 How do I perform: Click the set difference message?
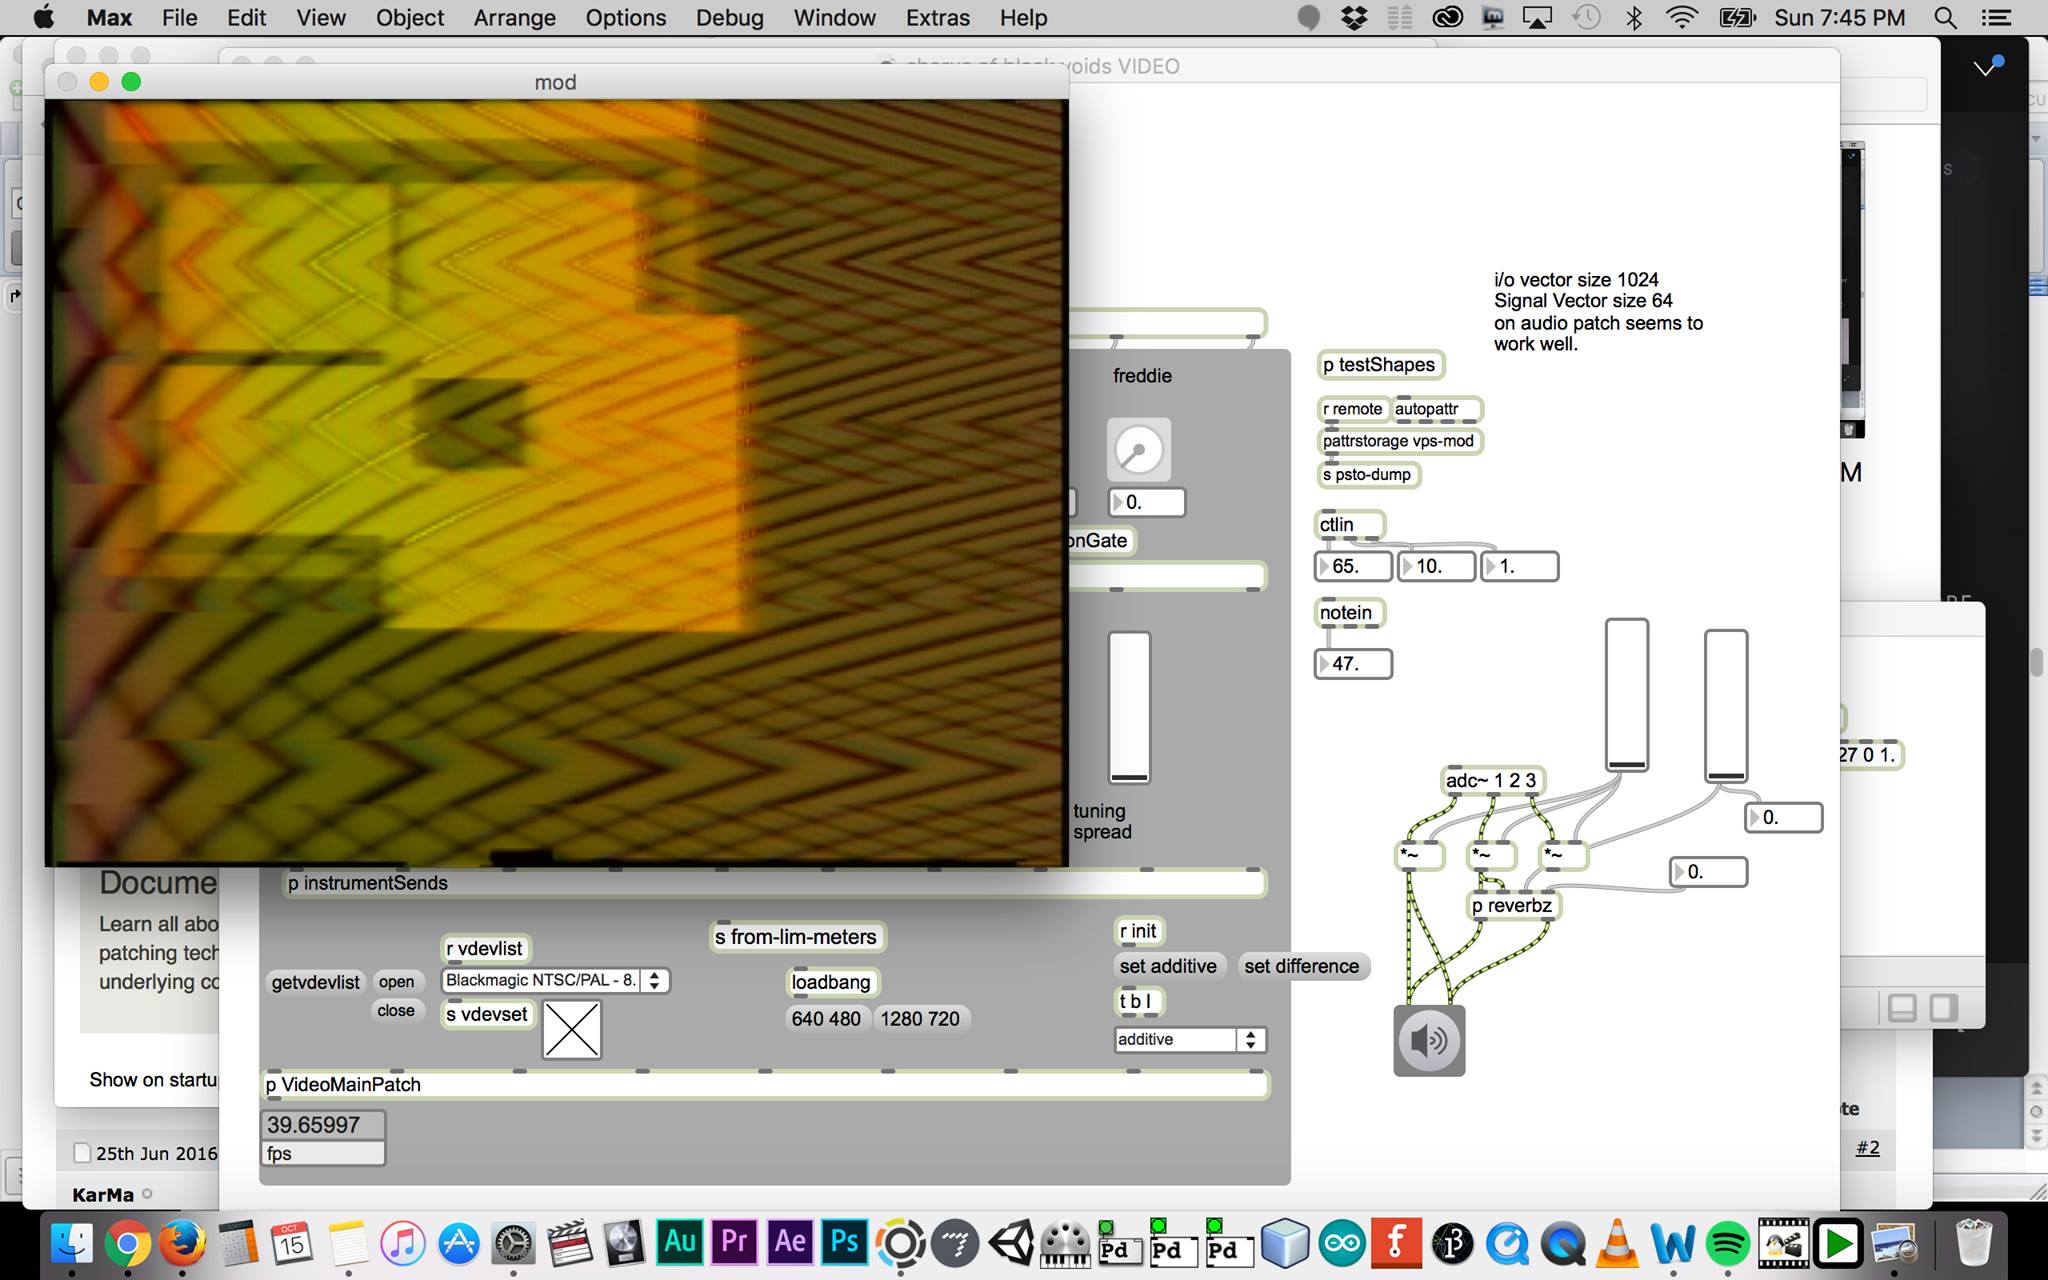(1301, 966)
